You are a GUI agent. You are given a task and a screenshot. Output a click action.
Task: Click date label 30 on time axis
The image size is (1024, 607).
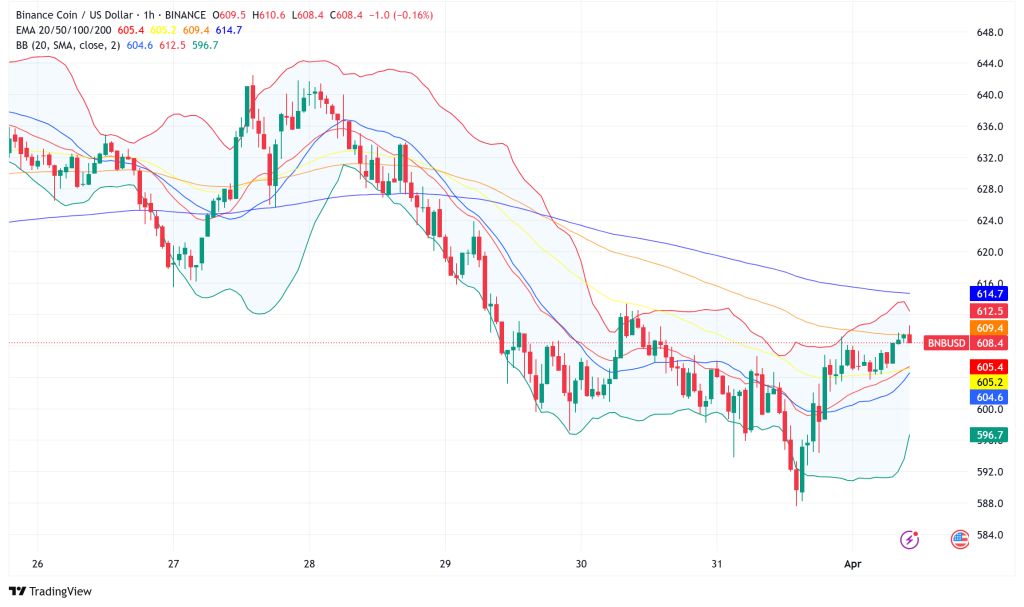581,564
